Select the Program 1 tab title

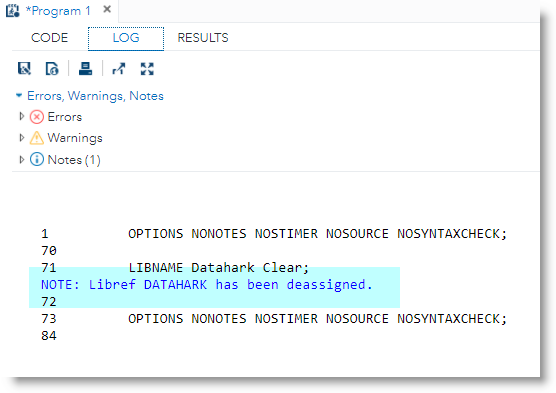tap(58, 11)
